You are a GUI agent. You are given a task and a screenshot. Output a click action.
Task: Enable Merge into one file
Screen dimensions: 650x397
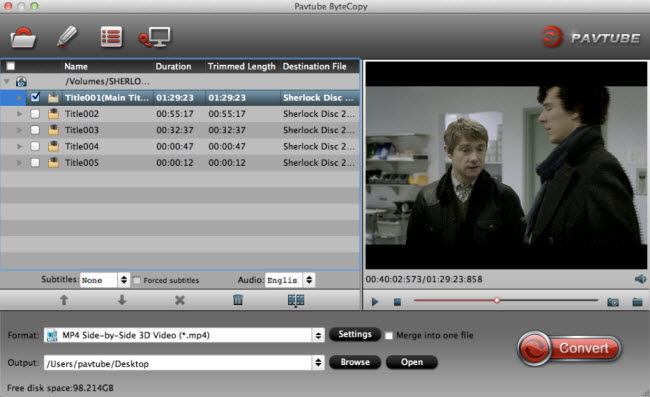tap(389, 336)
